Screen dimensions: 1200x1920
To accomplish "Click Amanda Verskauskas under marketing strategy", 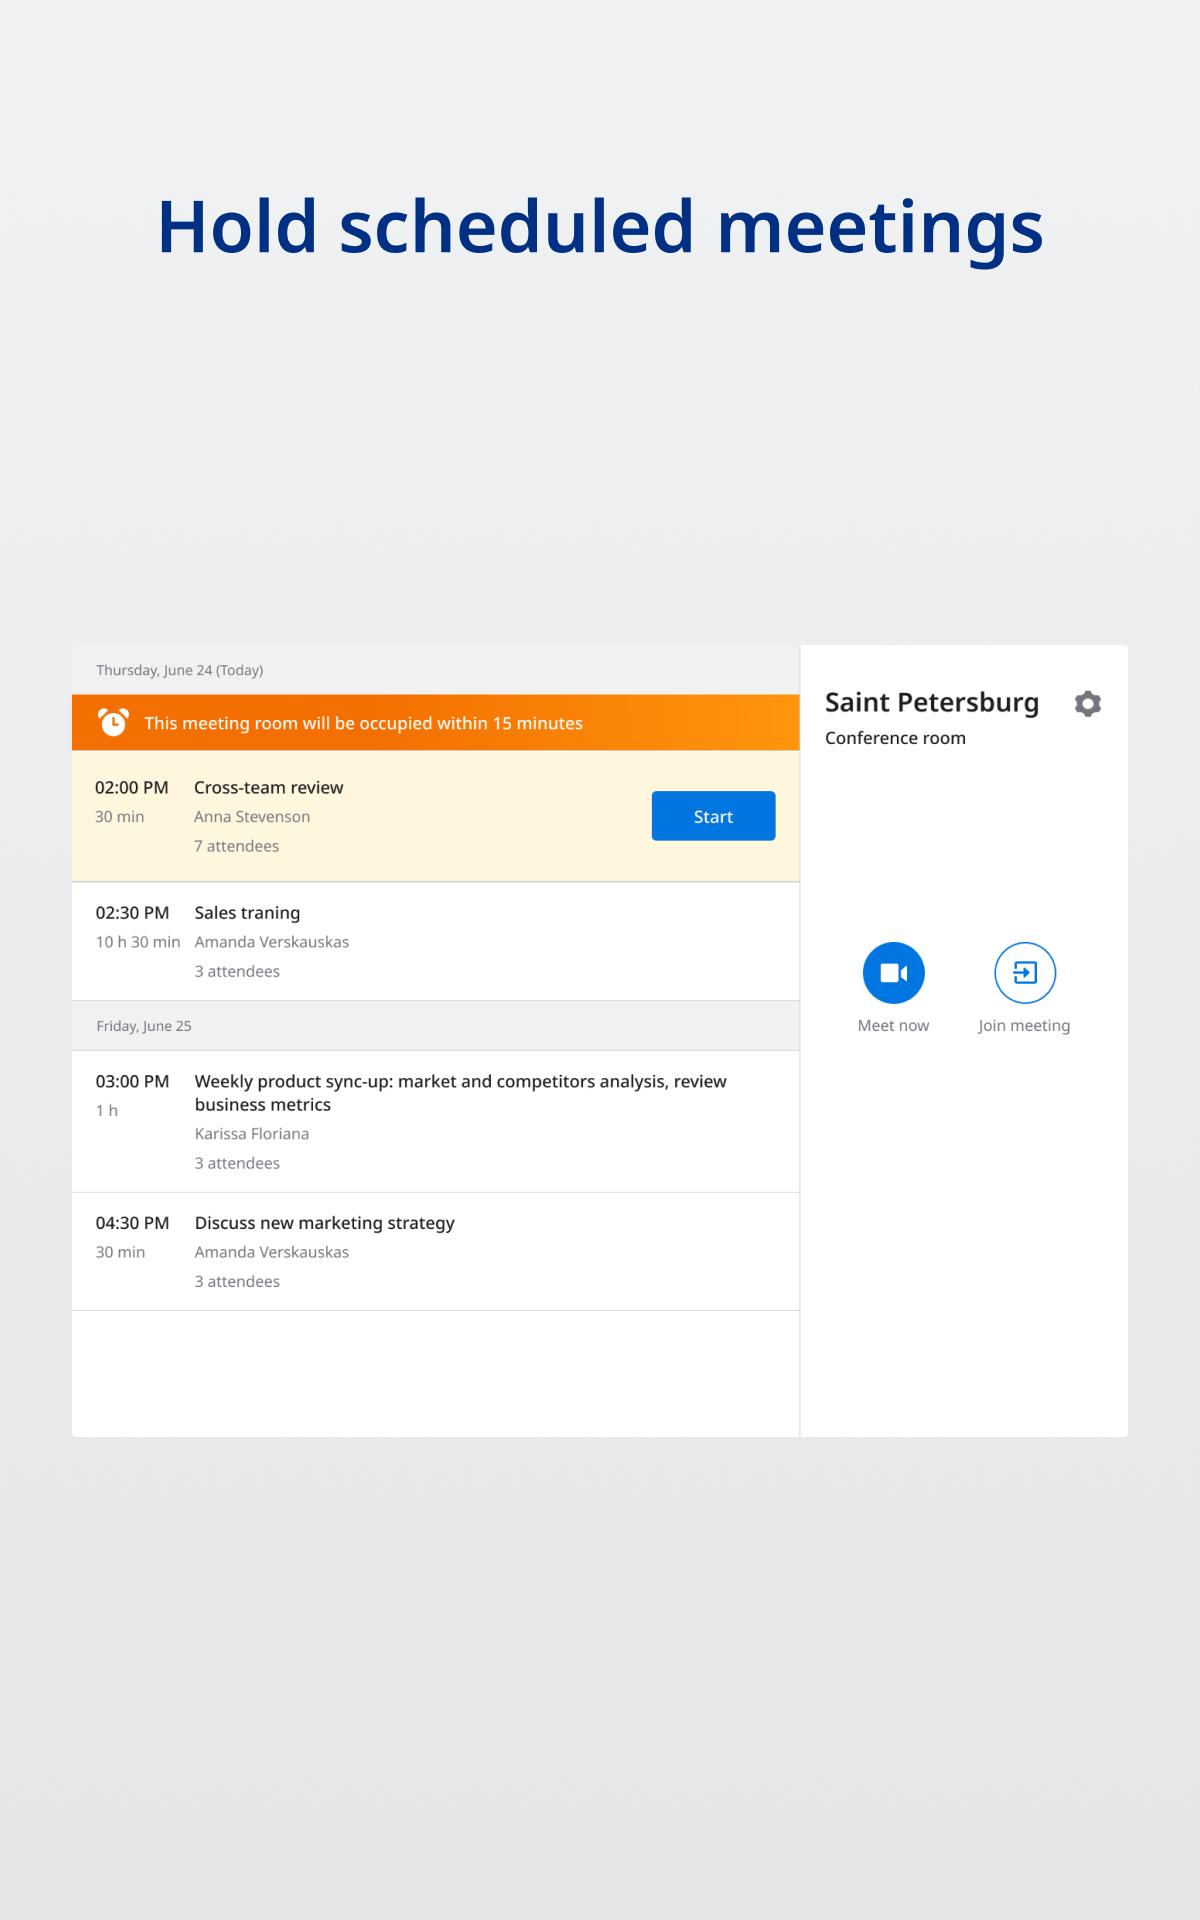I will (x=272, y=1252).
